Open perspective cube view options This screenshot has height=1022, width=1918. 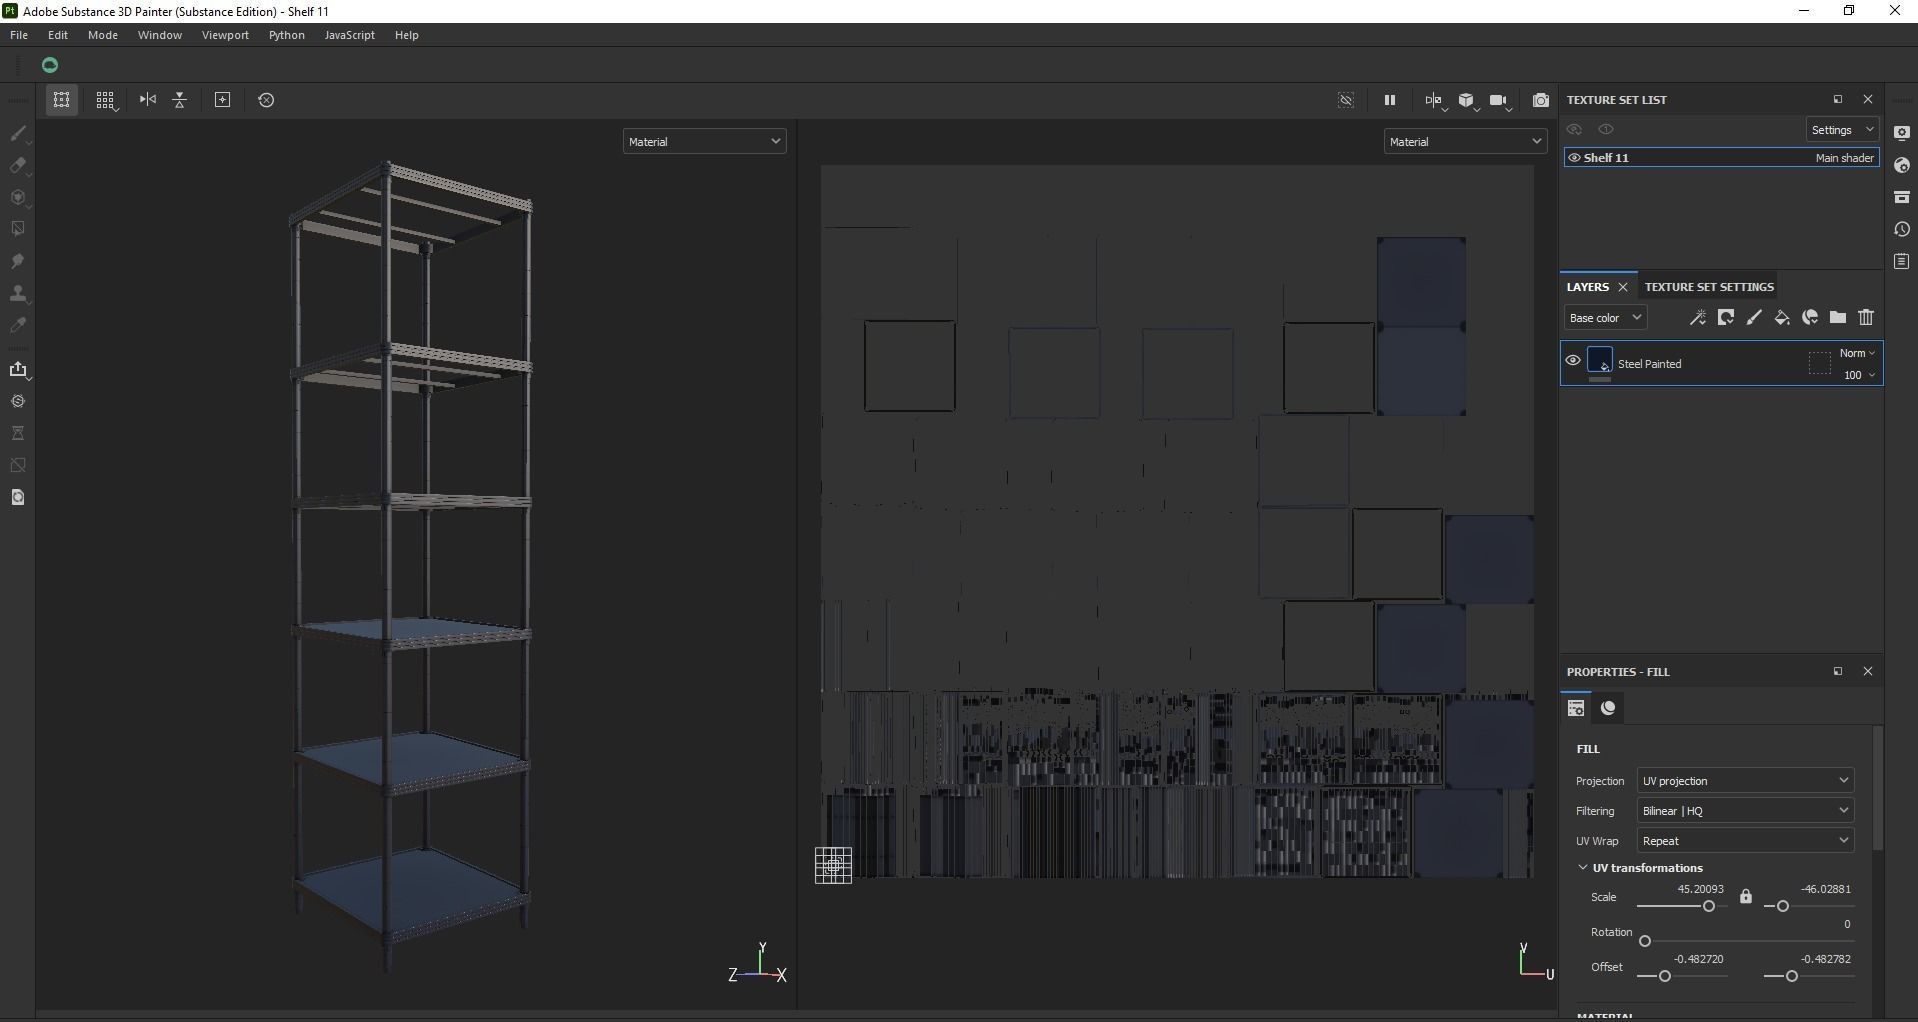tap(1467, 100)
